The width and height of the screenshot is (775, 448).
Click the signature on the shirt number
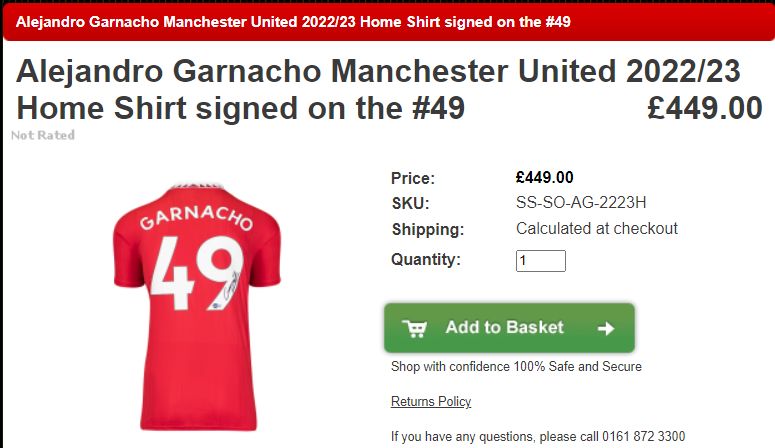tap(231, 285)
